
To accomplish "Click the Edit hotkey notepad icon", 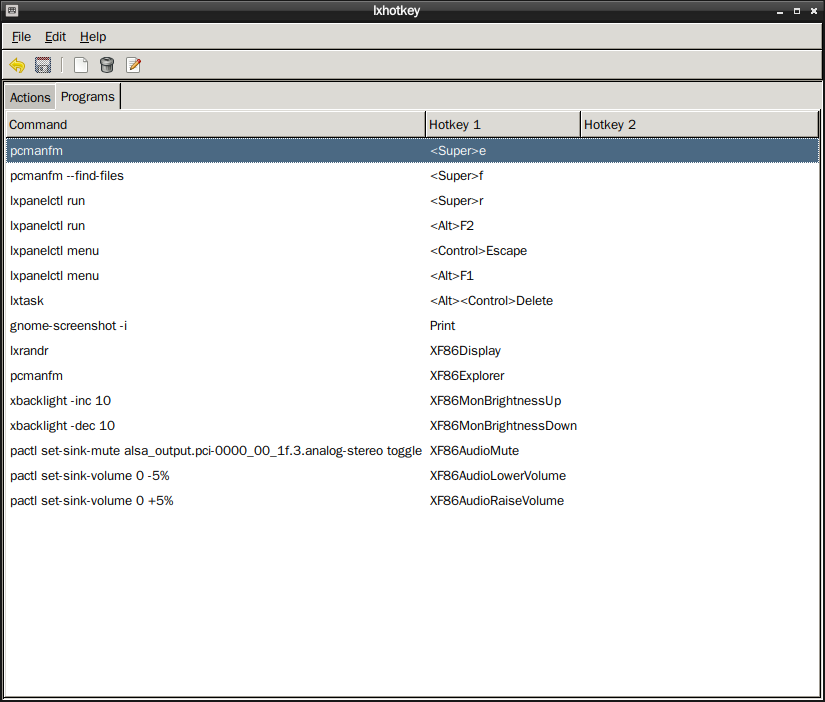I will [x=133, y=65].
